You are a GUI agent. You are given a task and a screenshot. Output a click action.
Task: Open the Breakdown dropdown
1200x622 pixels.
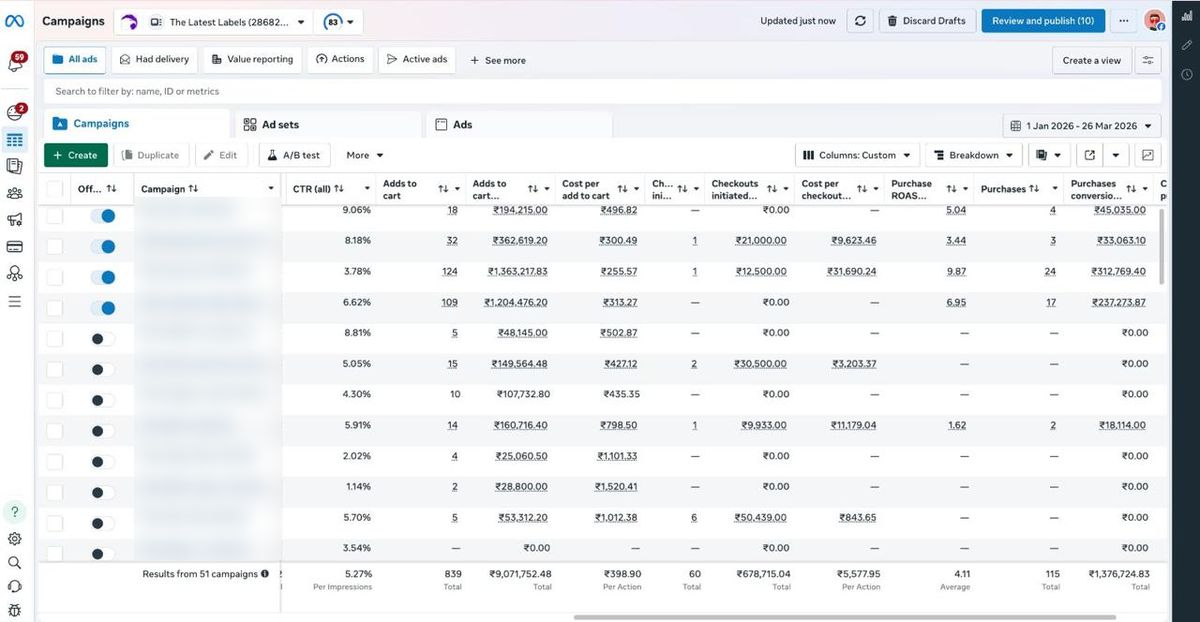point(973,155)
